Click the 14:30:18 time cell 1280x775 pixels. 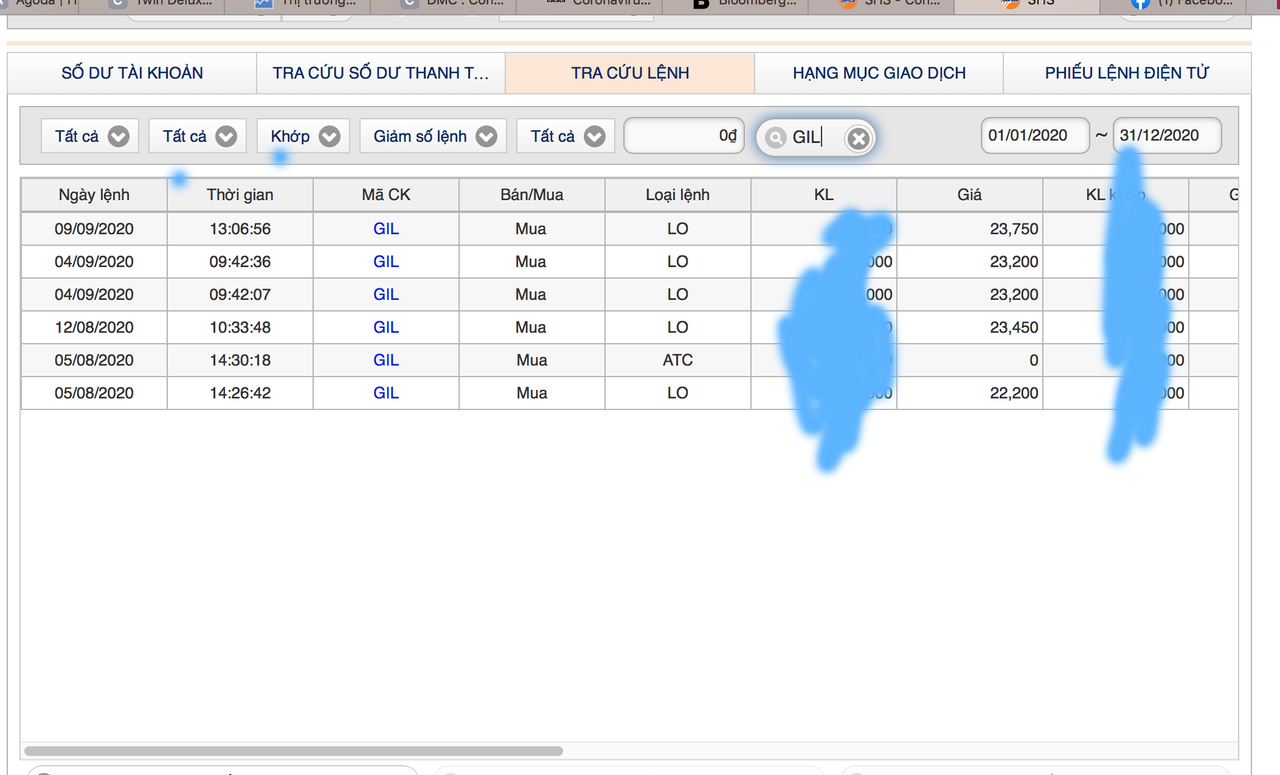(x=240, y=360)
